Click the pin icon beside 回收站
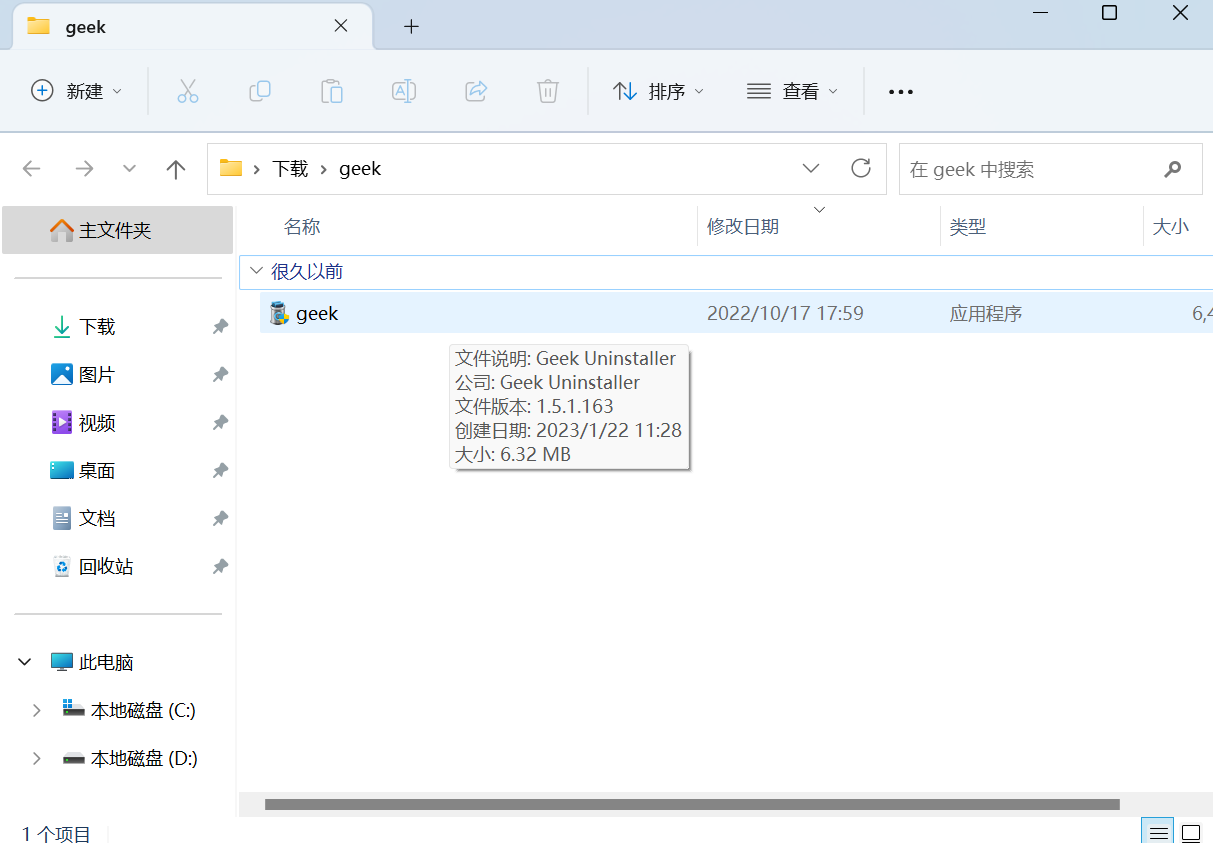 (220, 567)
